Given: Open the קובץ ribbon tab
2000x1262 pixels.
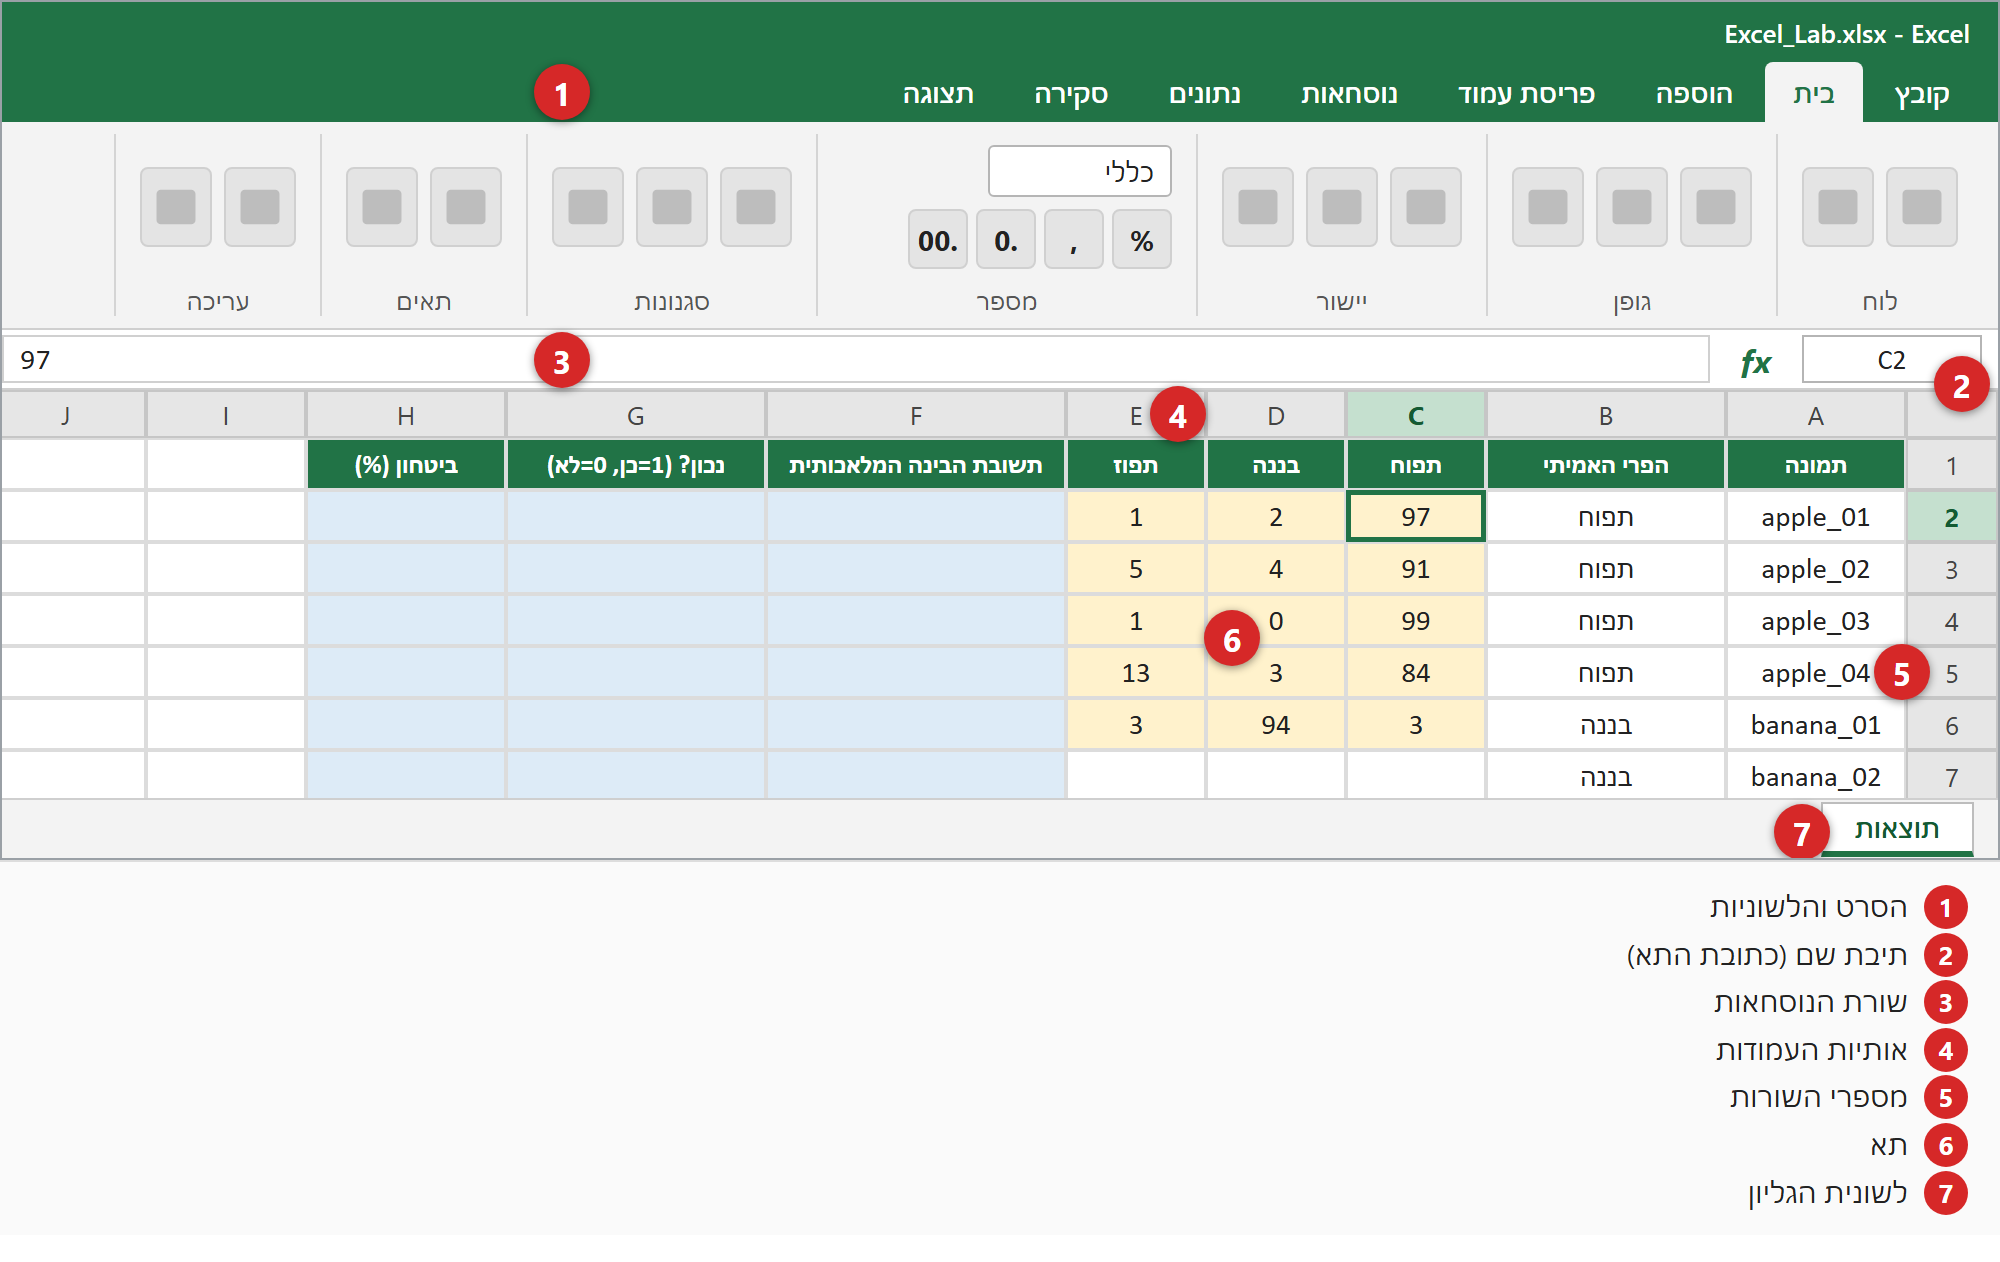Looking at the screenshot, I should point(1921,94).
